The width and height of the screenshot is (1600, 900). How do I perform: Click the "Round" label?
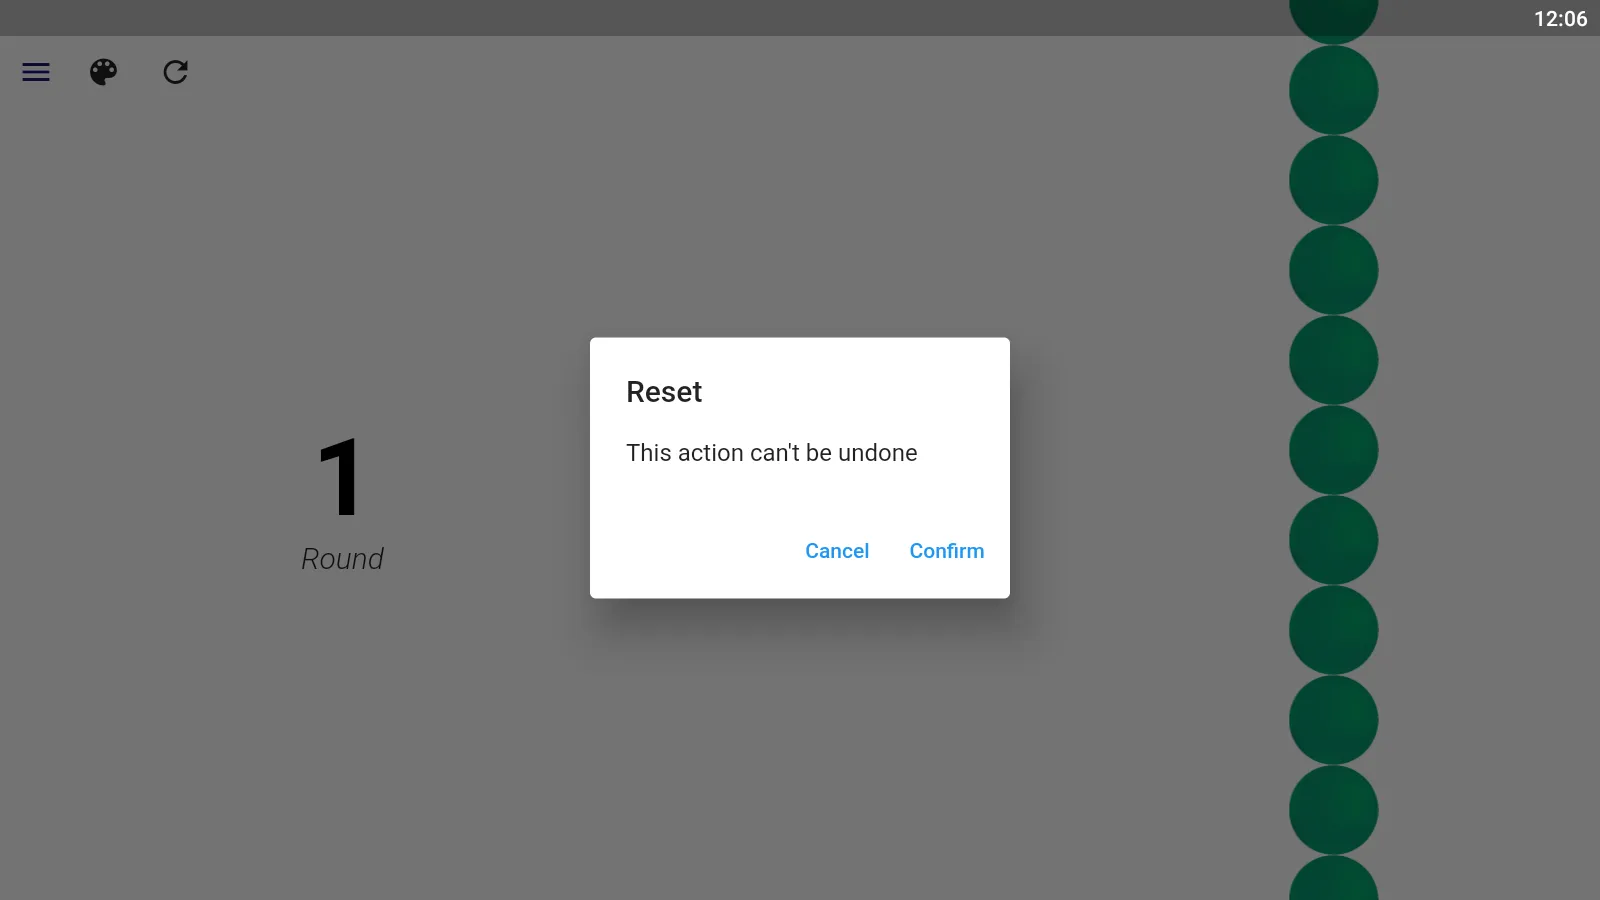point(343,559)
